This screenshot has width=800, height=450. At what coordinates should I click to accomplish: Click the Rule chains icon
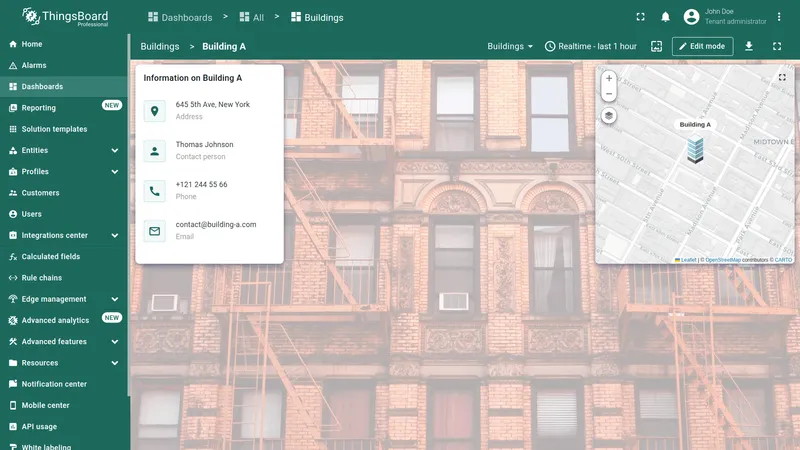[x=13, y=278]
